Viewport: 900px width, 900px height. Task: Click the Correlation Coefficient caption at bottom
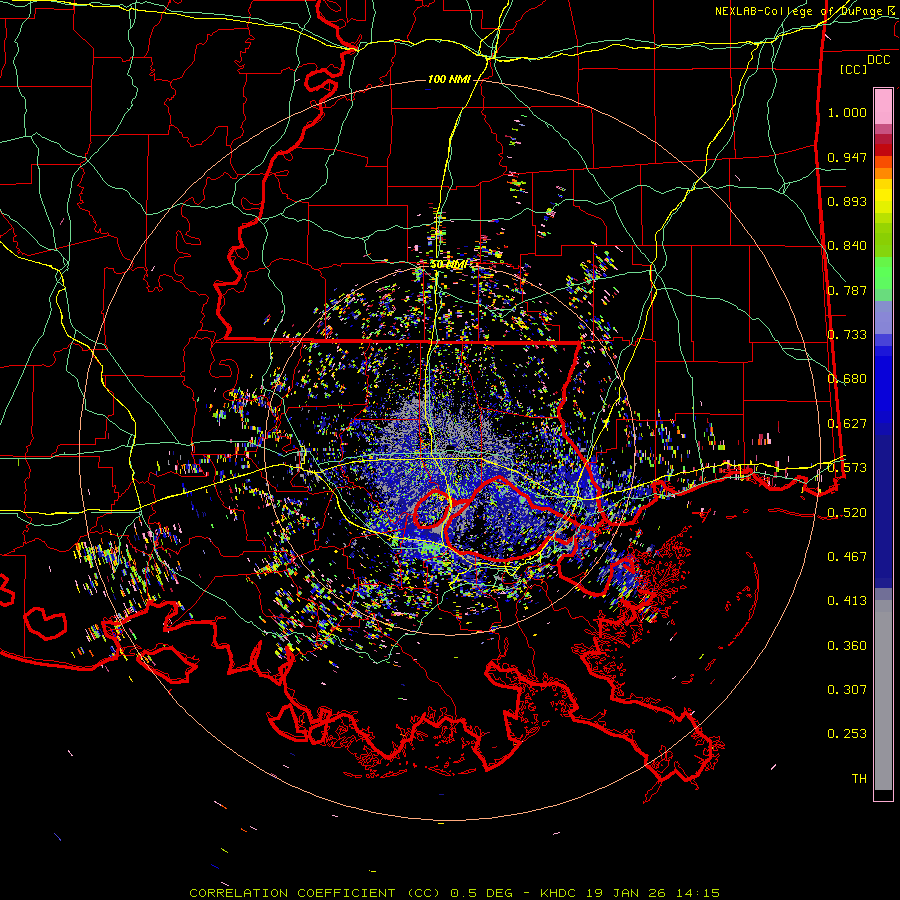[x=454, y=893]
